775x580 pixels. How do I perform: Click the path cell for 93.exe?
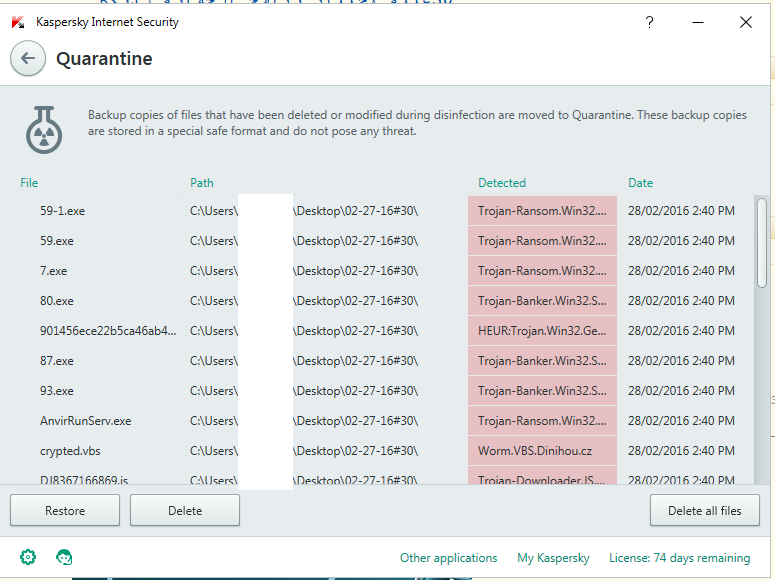pos(304,391)
